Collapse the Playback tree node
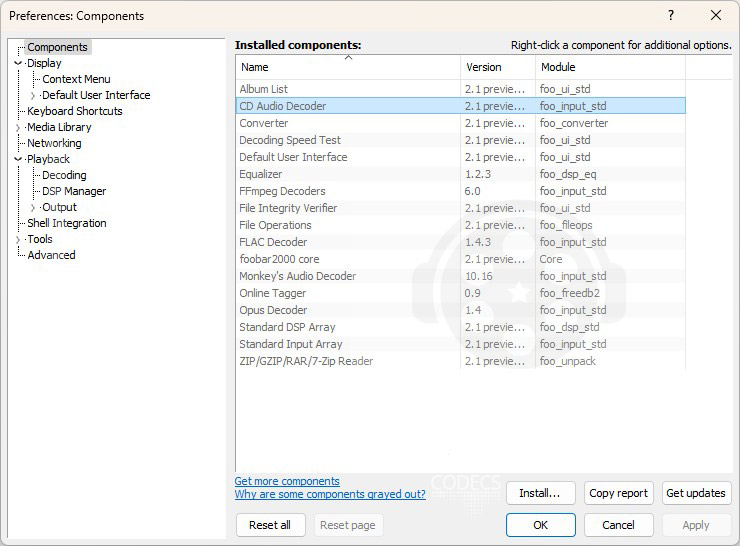This screenshot has height=546, width=740. coord(18,160)
